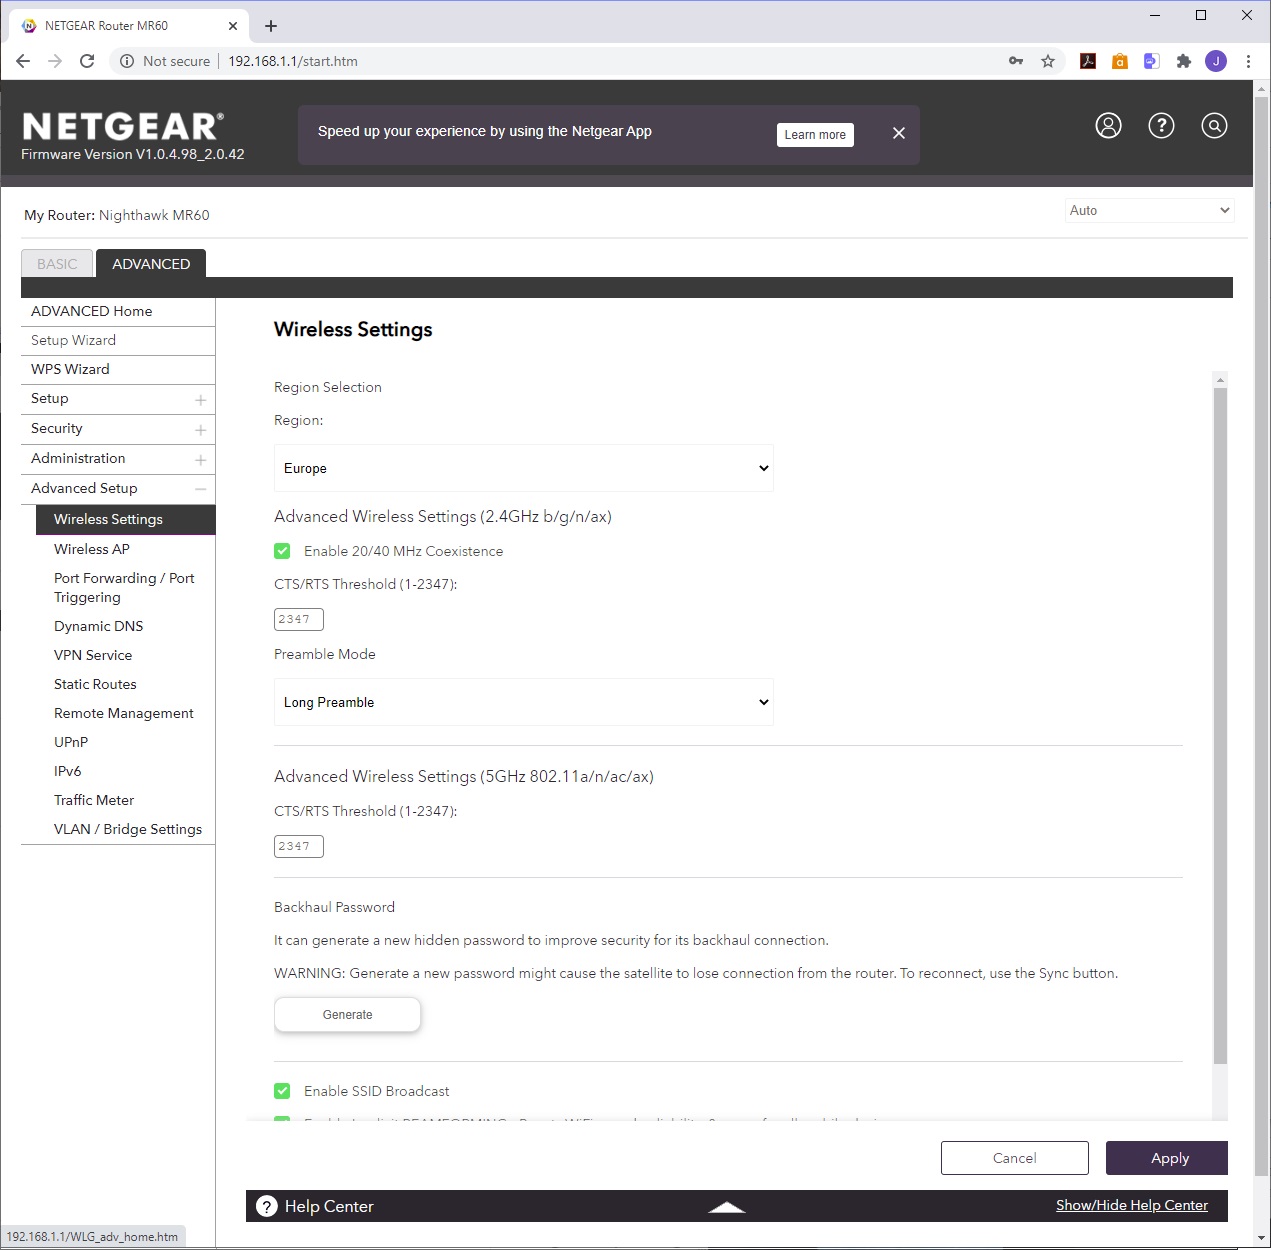Open IPv6 settings
The width and height of the screenshot is (1271, 1250).
click(x=68, y=771)
